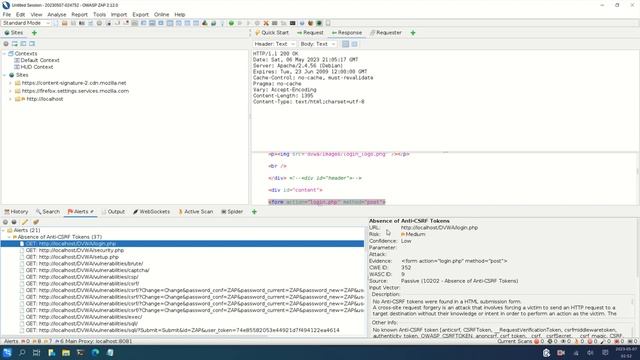The width and height of the screenshot is (640, 360).
Task: Click the pencil edit alert icon in Alerts toolbar
Action: tap(24, 222)
